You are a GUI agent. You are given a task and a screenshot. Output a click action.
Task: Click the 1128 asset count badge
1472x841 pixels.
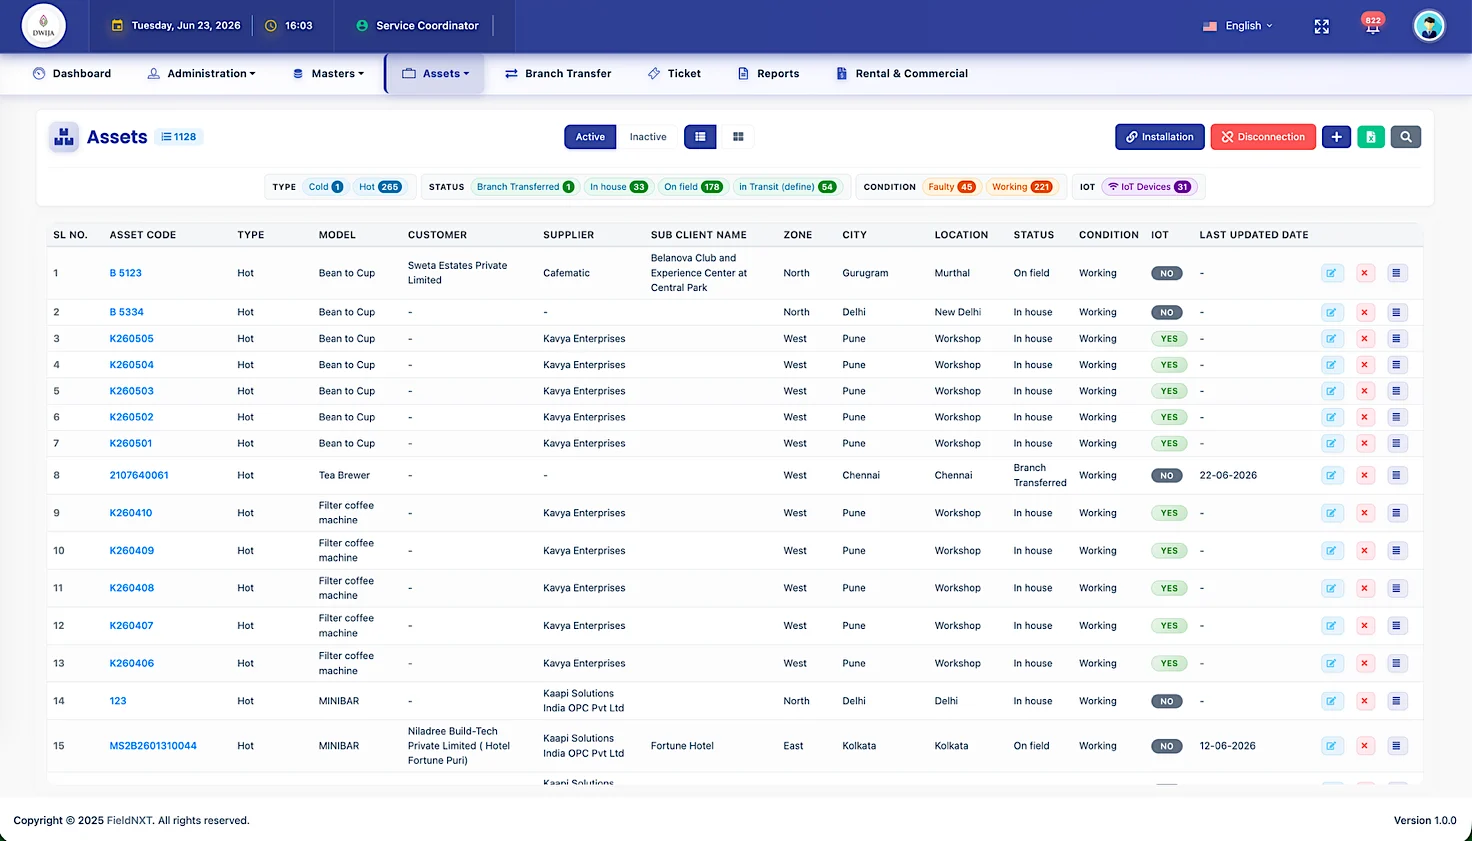point(180,137)
